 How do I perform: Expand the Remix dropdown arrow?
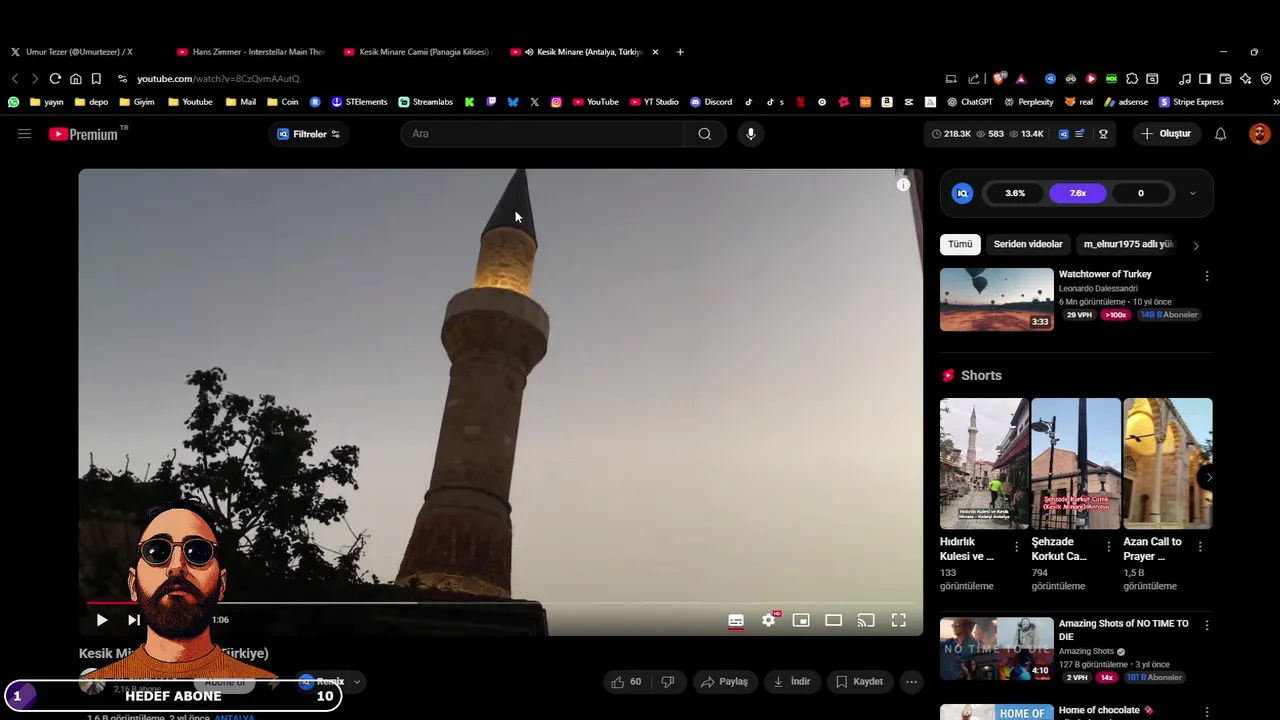point(356,682)
